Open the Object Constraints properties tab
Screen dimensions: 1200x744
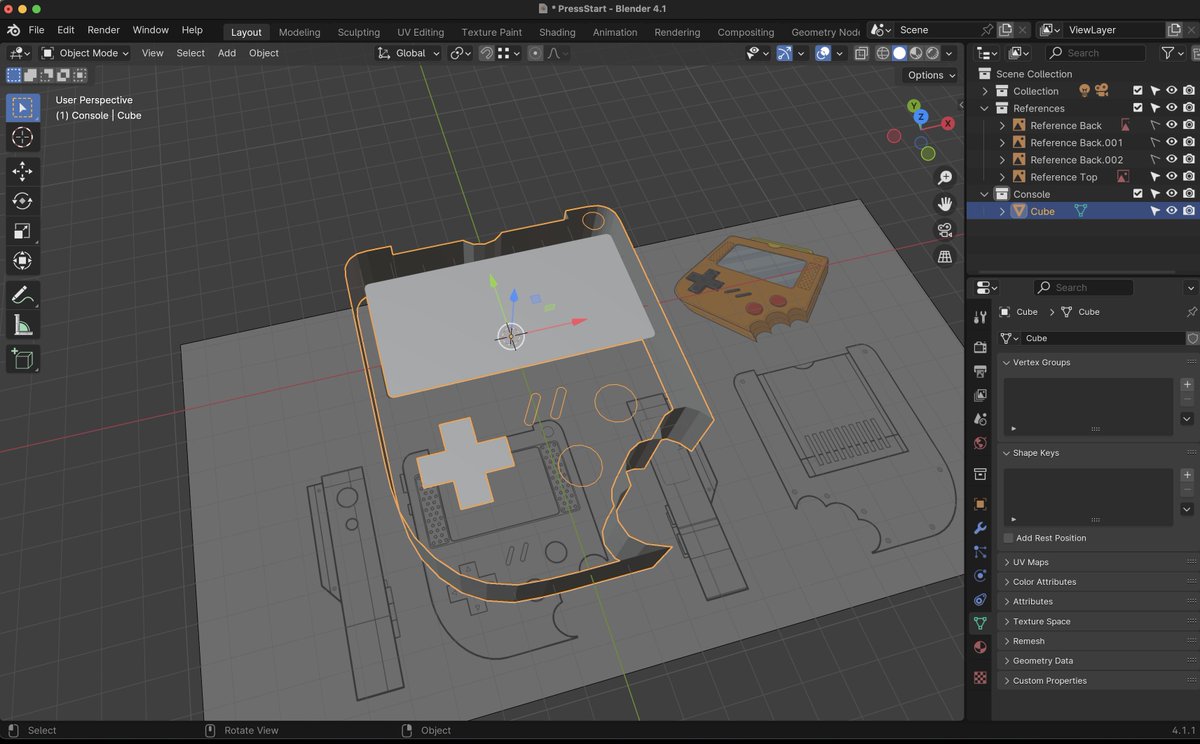click(x=980, y=600)
